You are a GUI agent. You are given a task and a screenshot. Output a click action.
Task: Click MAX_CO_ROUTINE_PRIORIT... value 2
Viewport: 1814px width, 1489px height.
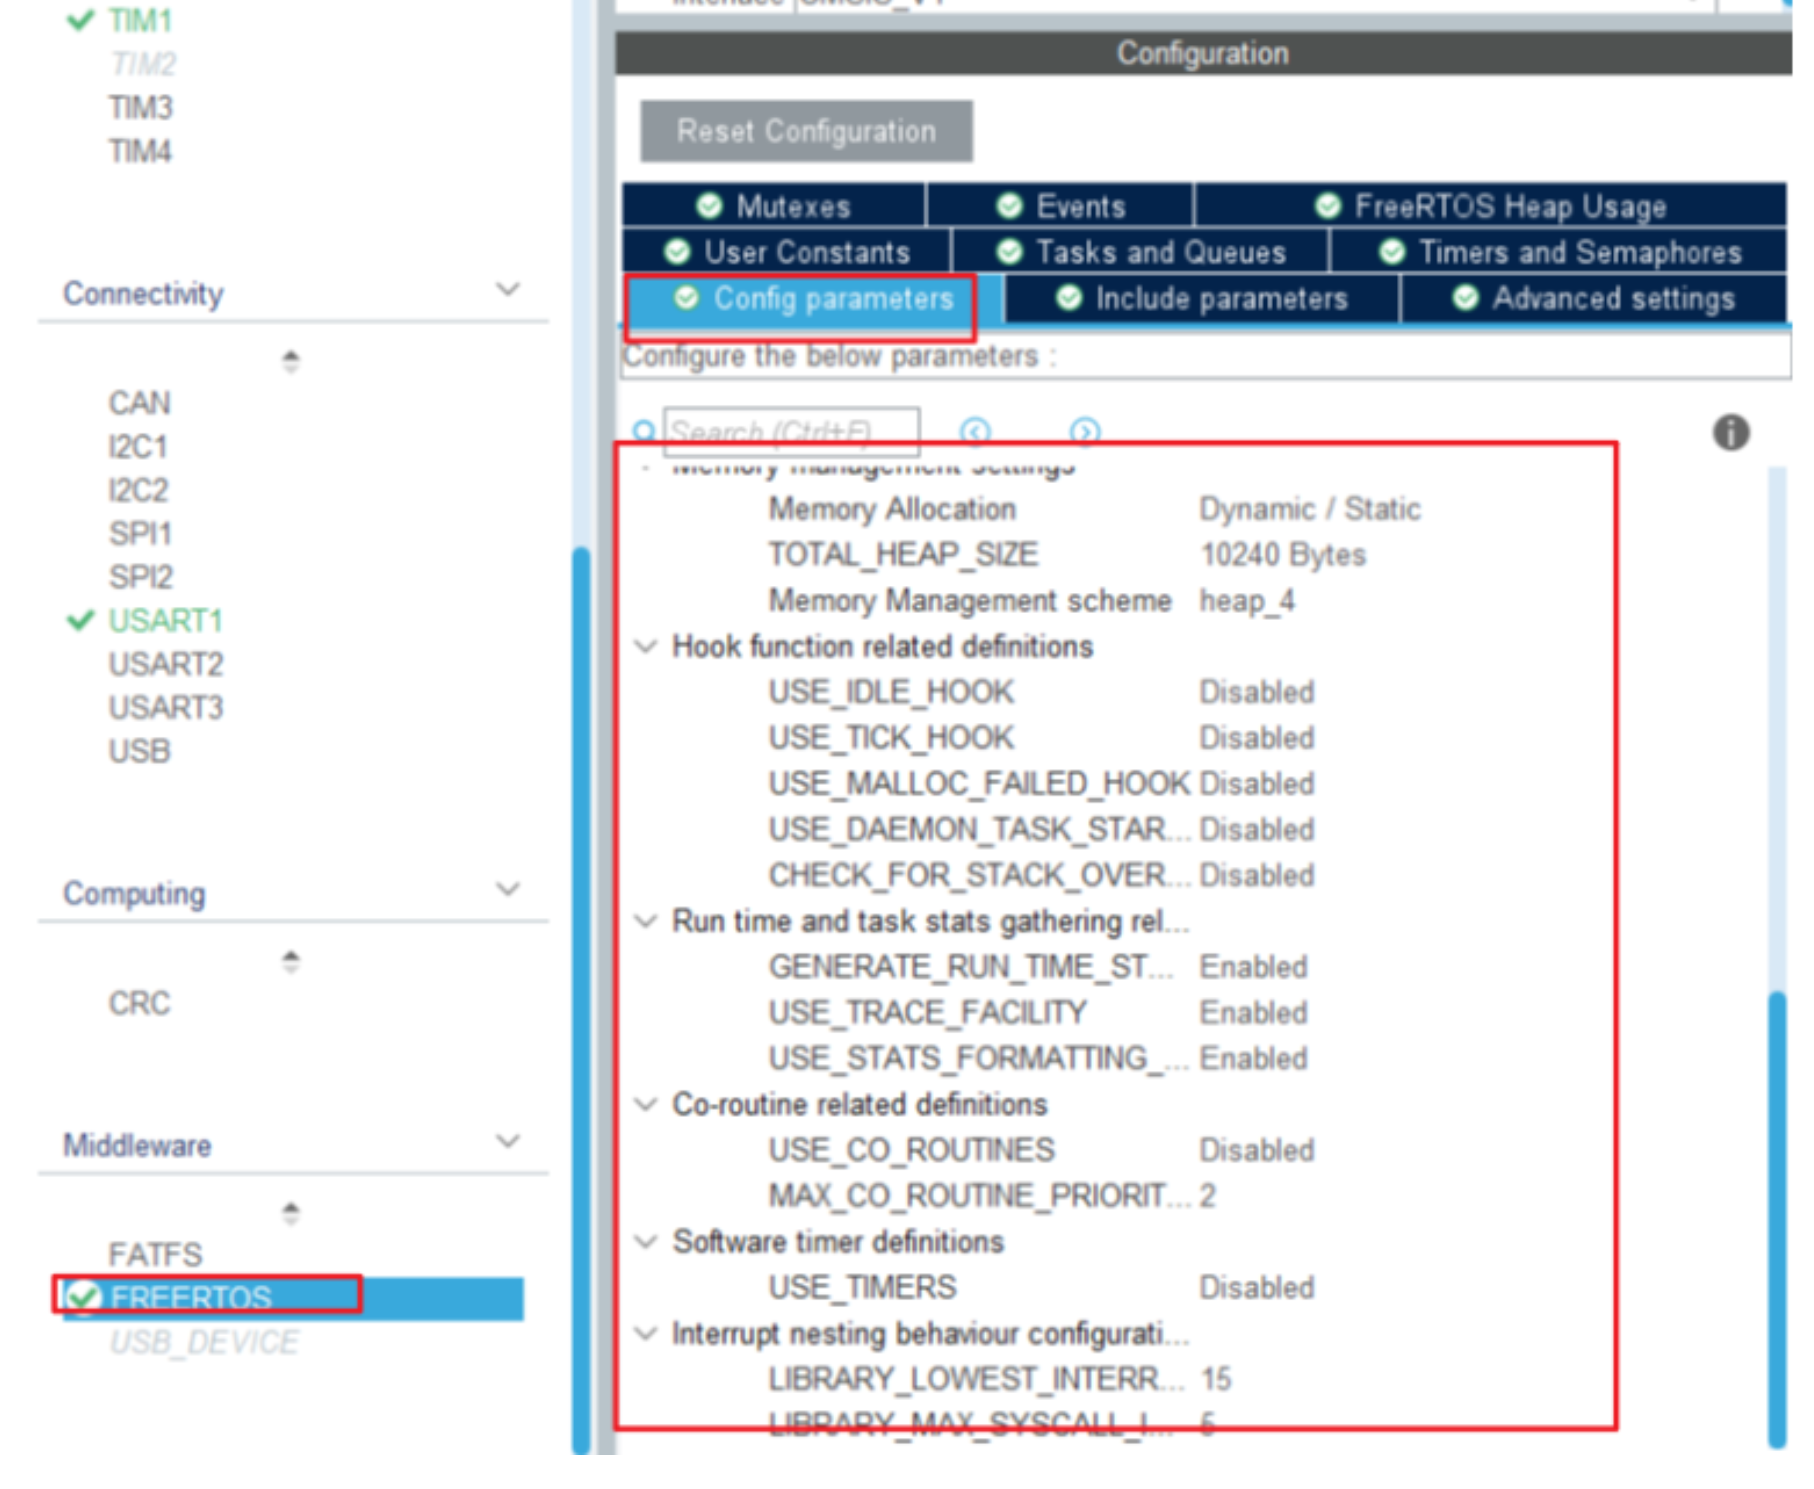pyautogui.click(x=1207, y=1196)
